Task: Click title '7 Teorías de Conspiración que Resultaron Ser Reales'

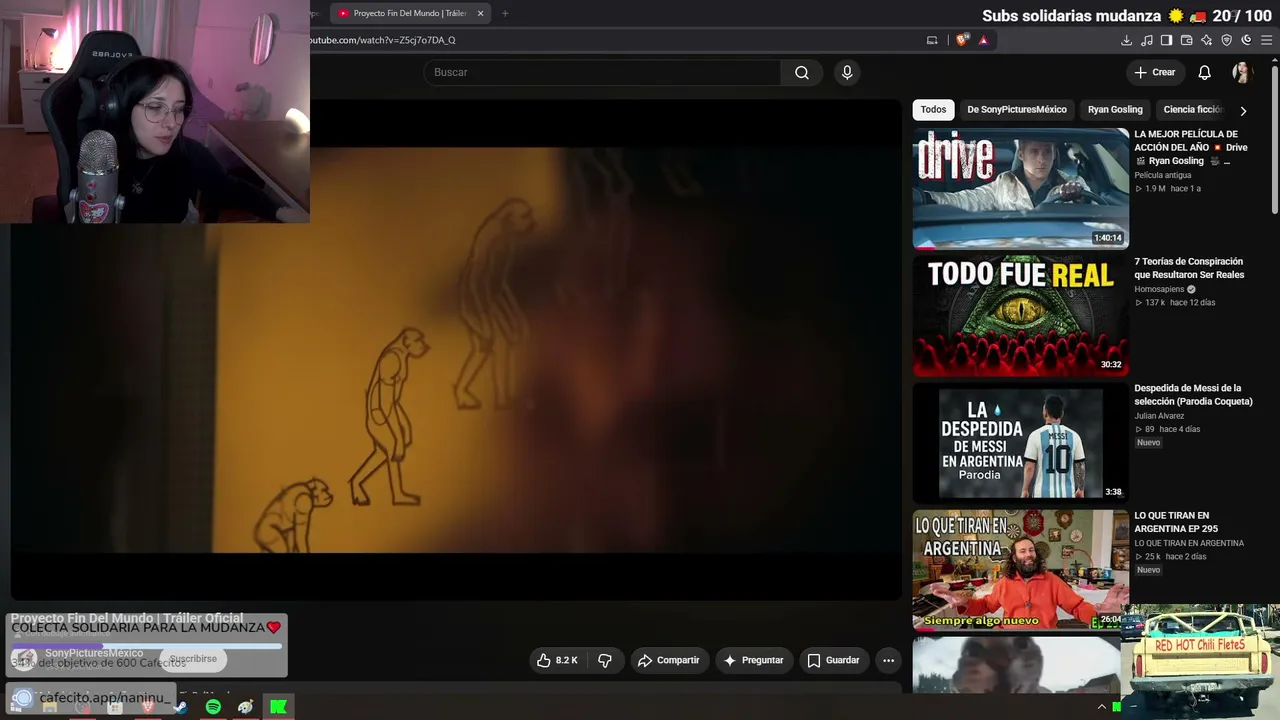Action: click(x=1189, y=268)
